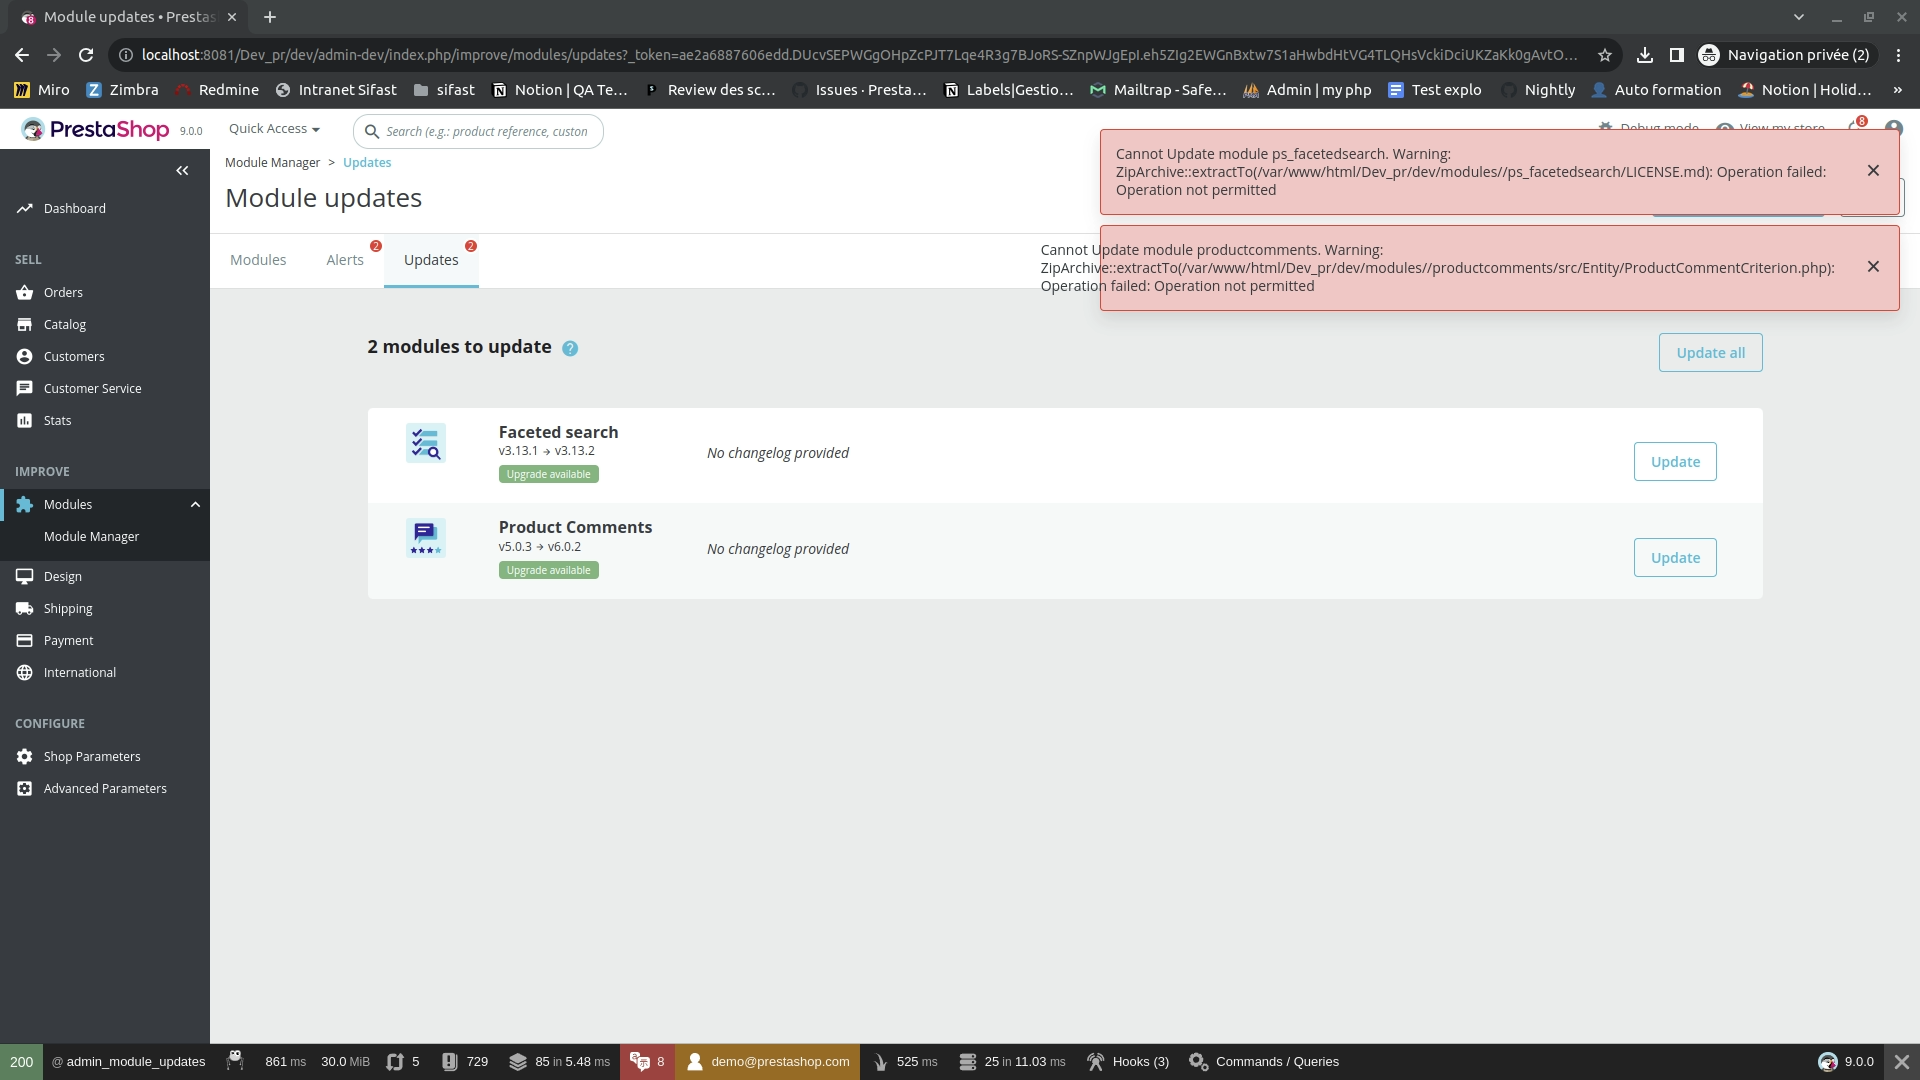
Task: Click the Shop Parameters gear icon
Action: (24, 756)
